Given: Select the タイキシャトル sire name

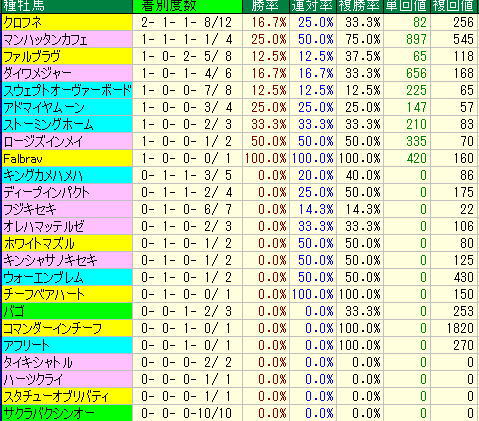Looking at the screenshot, I should click(x=38, y=362).
